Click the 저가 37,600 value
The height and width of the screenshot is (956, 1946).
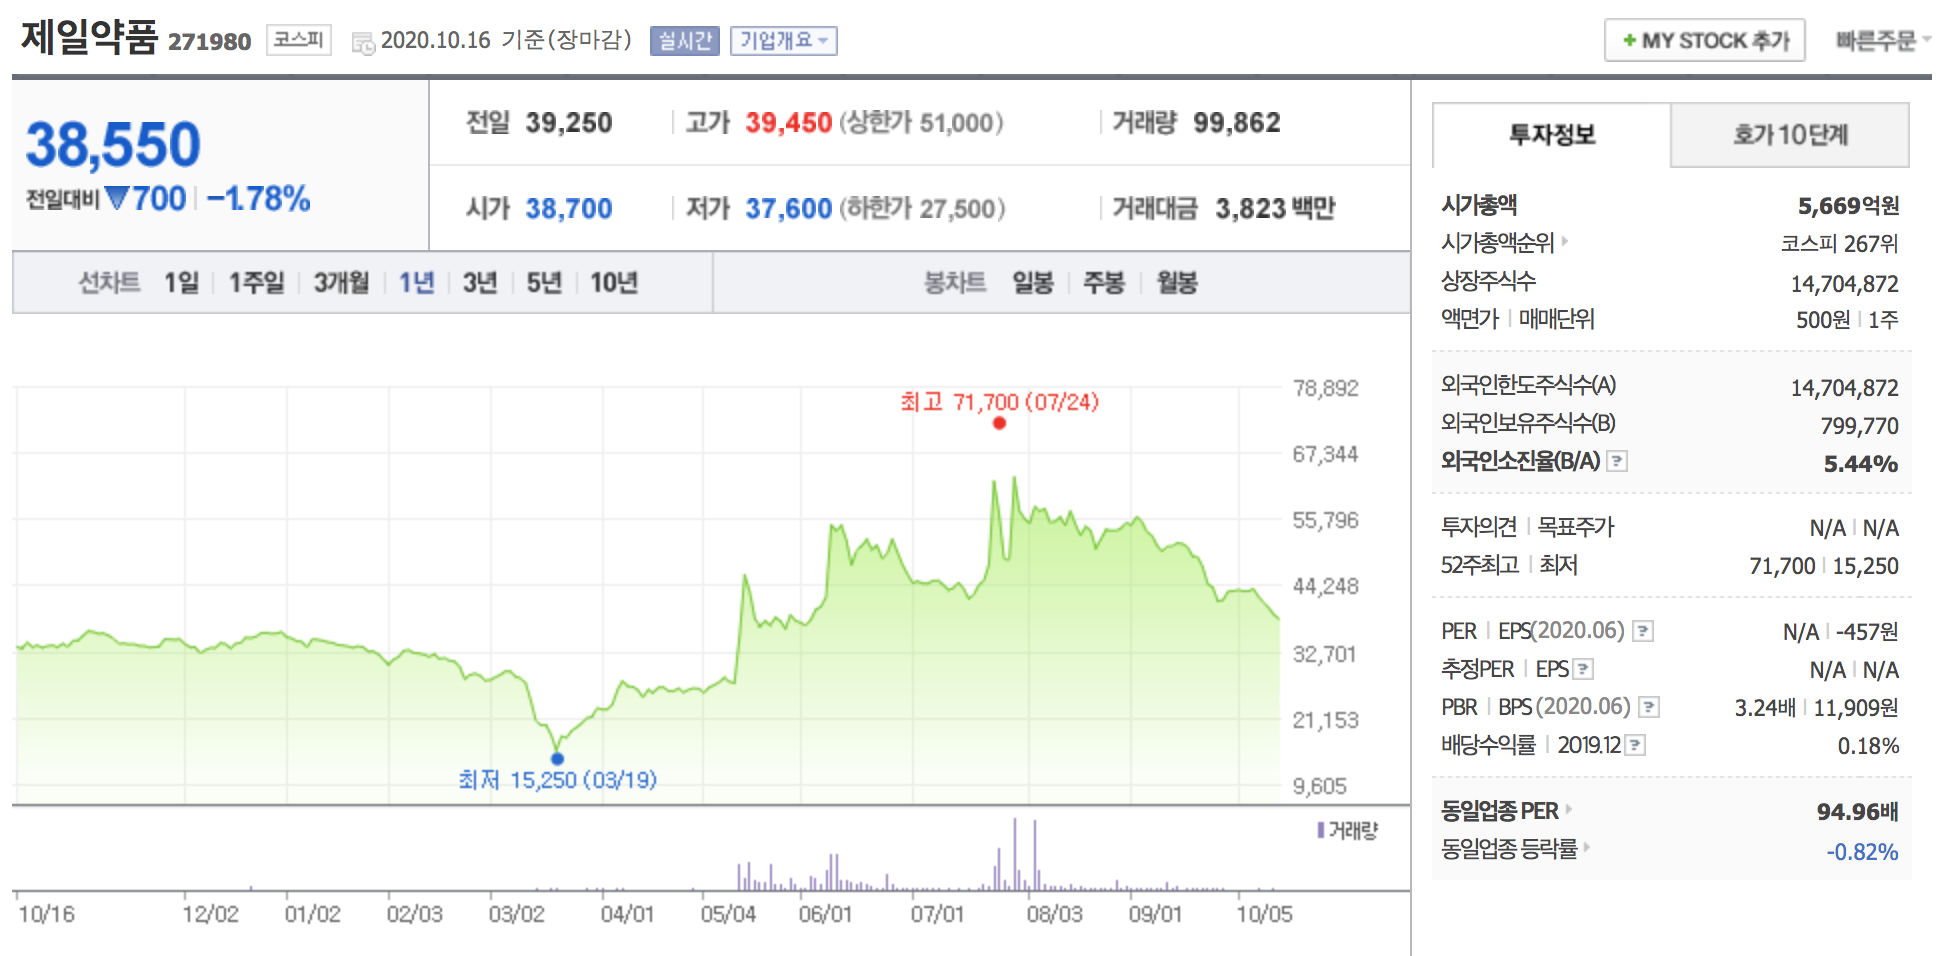click(788, 209)
